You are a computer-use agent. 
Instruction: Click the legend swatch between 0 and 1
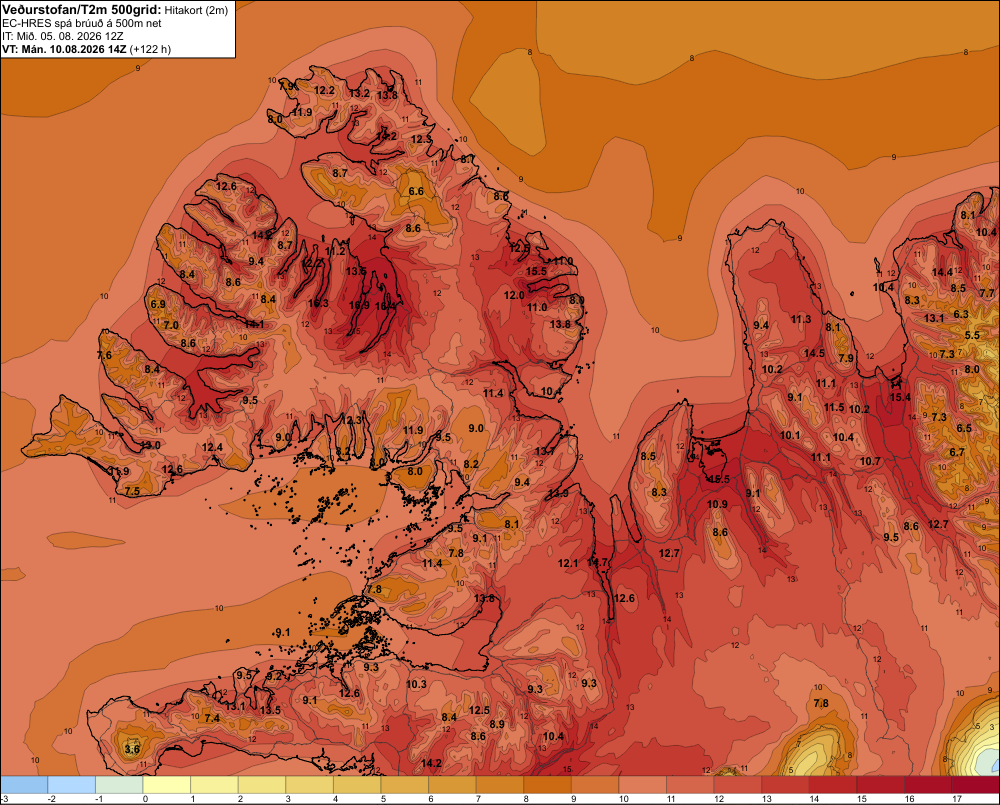point(166,785)
